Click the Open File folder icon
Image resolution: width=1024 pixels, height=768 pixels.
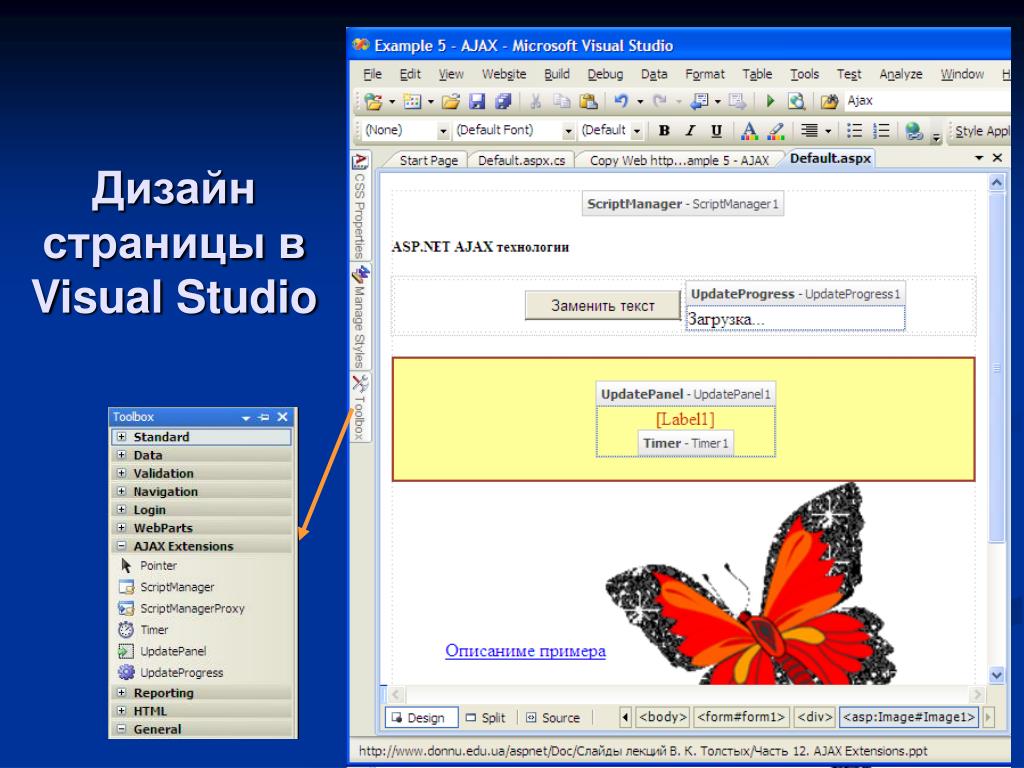(451, 101)
